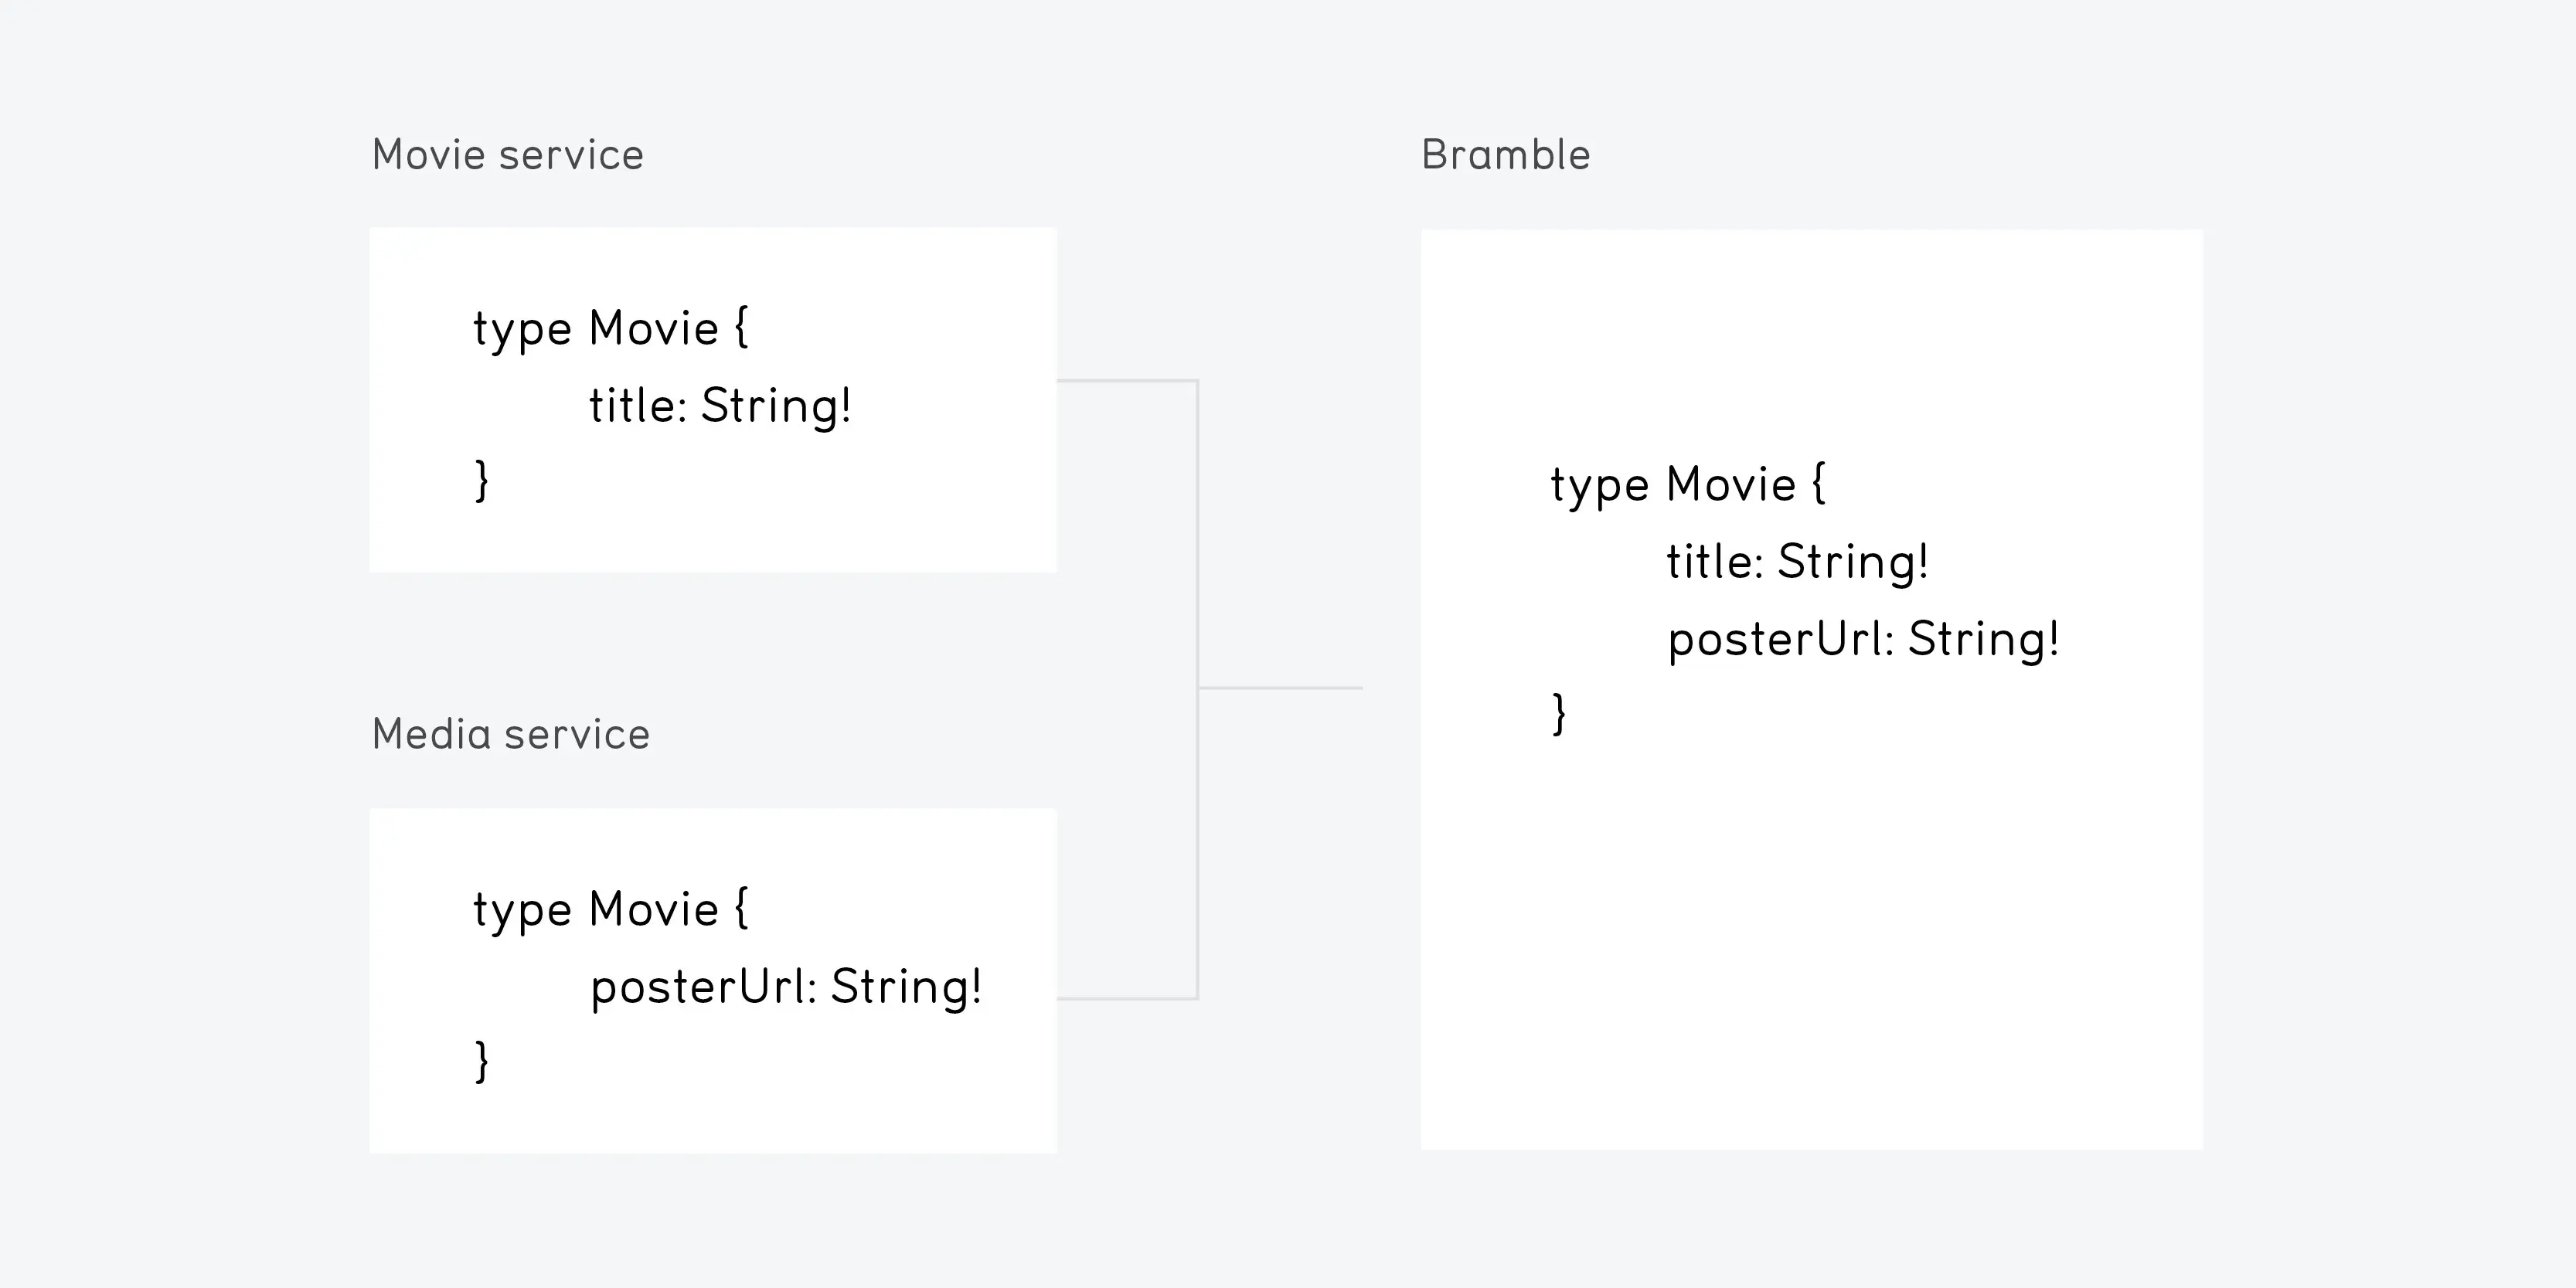Select 'type Movie {' in Movie service box

(610, 329)
